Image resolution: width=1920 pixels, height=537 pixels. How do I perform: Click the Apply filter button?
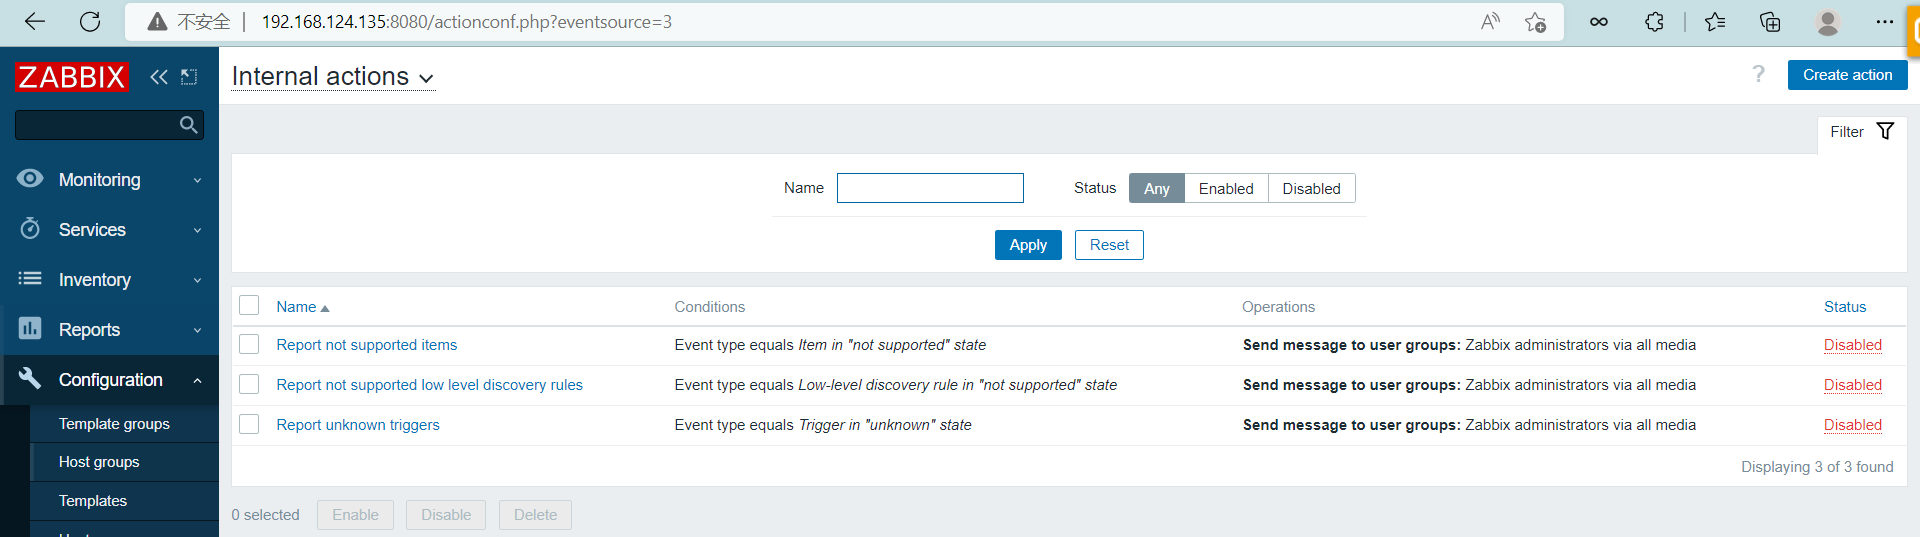coord(1027,245)
